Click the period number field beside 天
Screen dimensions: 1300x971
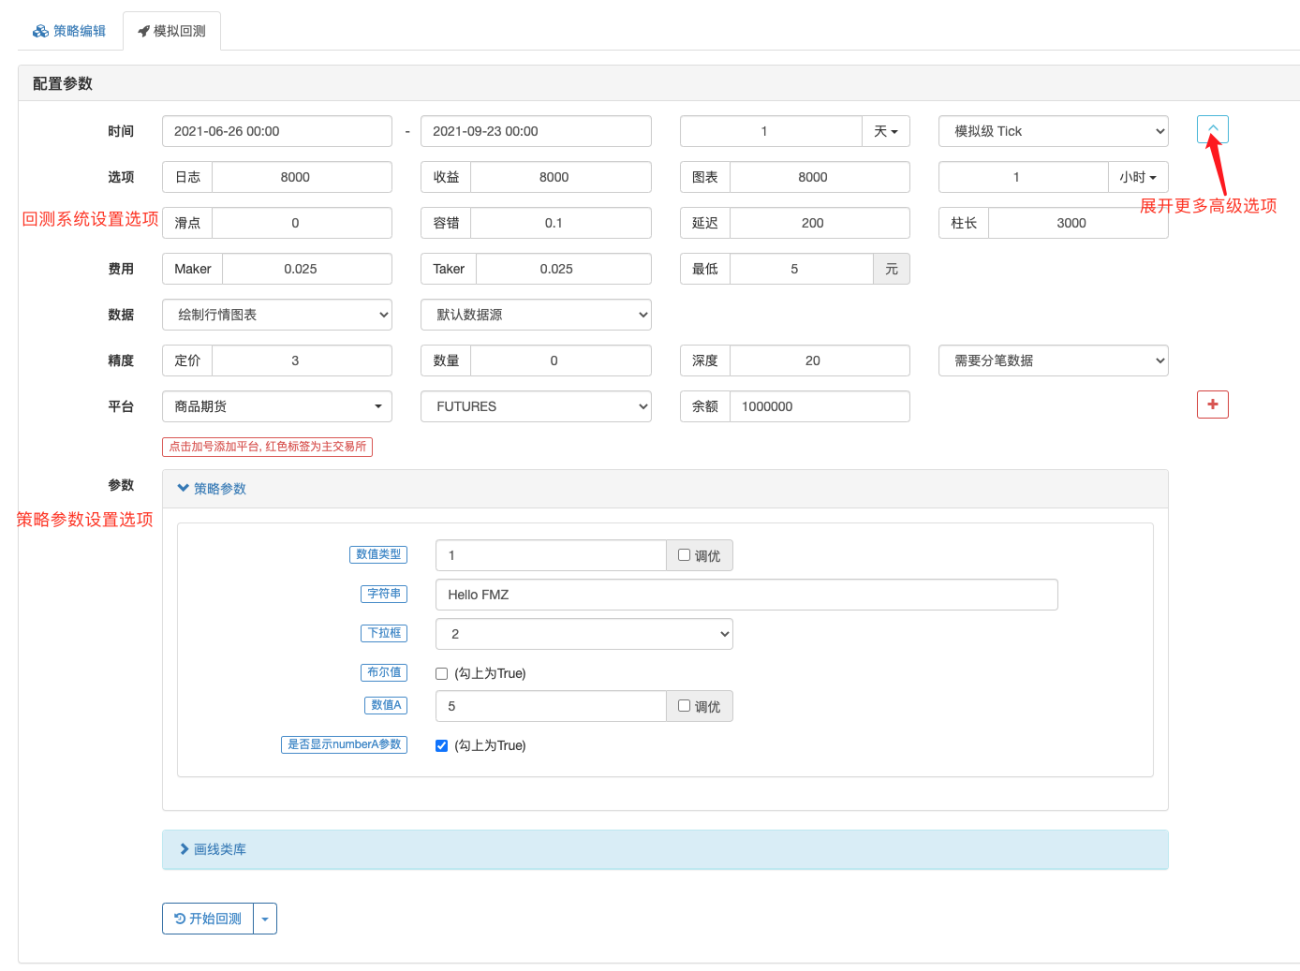pyautogui.click(x=771, y=131)
